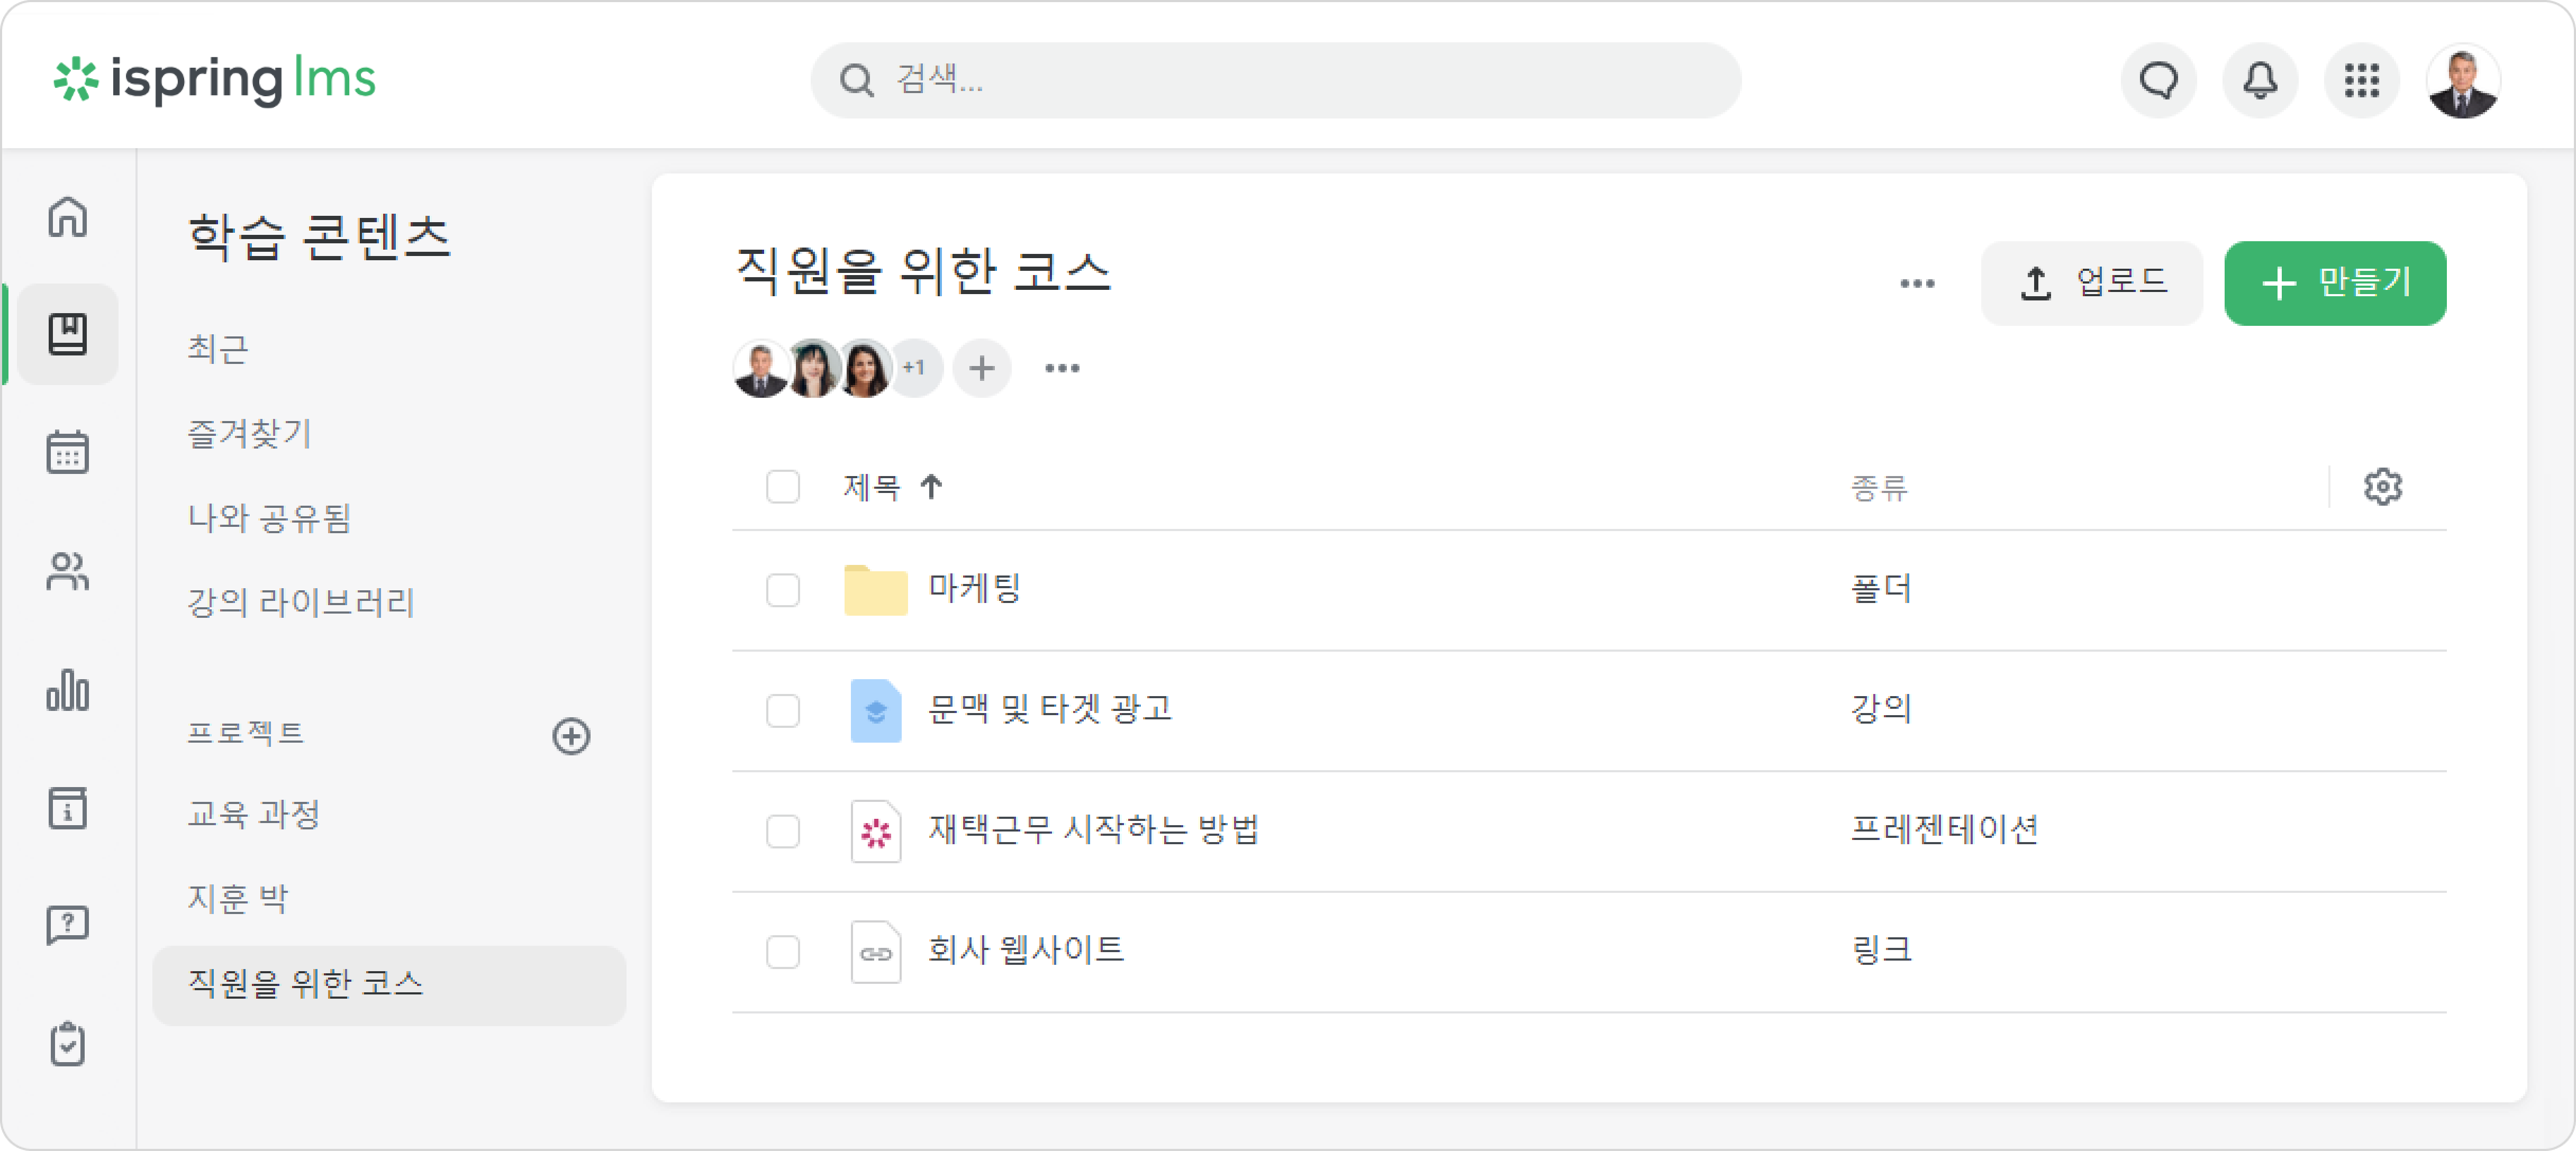This screenshot has width=2576, height=1151.
Task: Sort by 제목 column arrow
Action: 931,487
